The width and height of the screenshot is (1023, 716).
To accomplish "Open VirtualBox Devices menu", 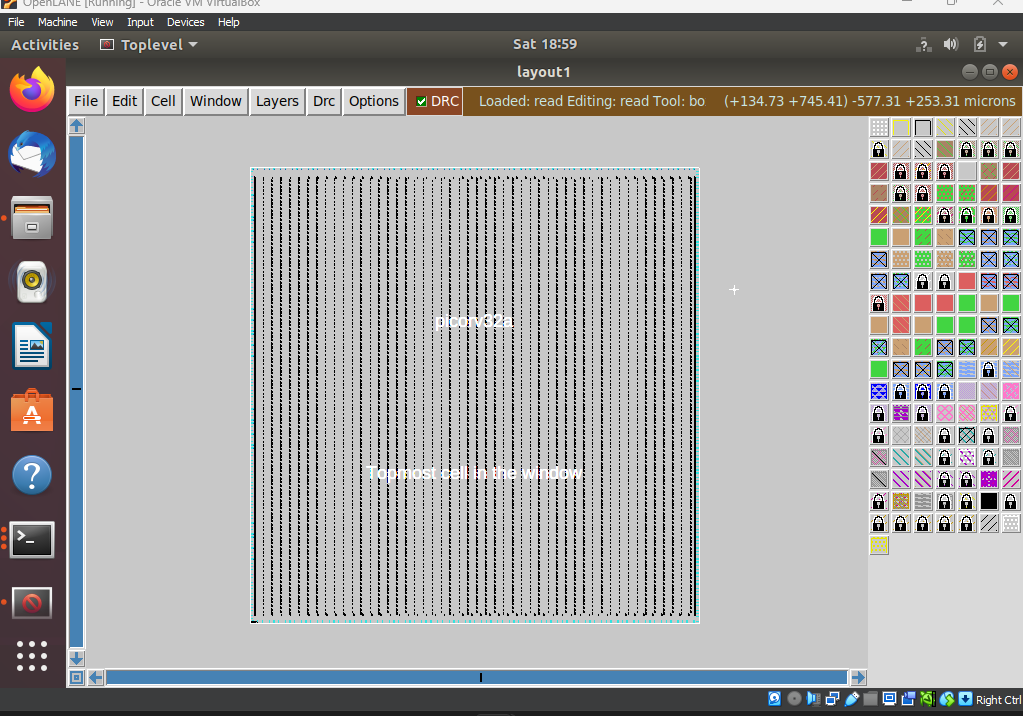I will [x=185, y=22].
